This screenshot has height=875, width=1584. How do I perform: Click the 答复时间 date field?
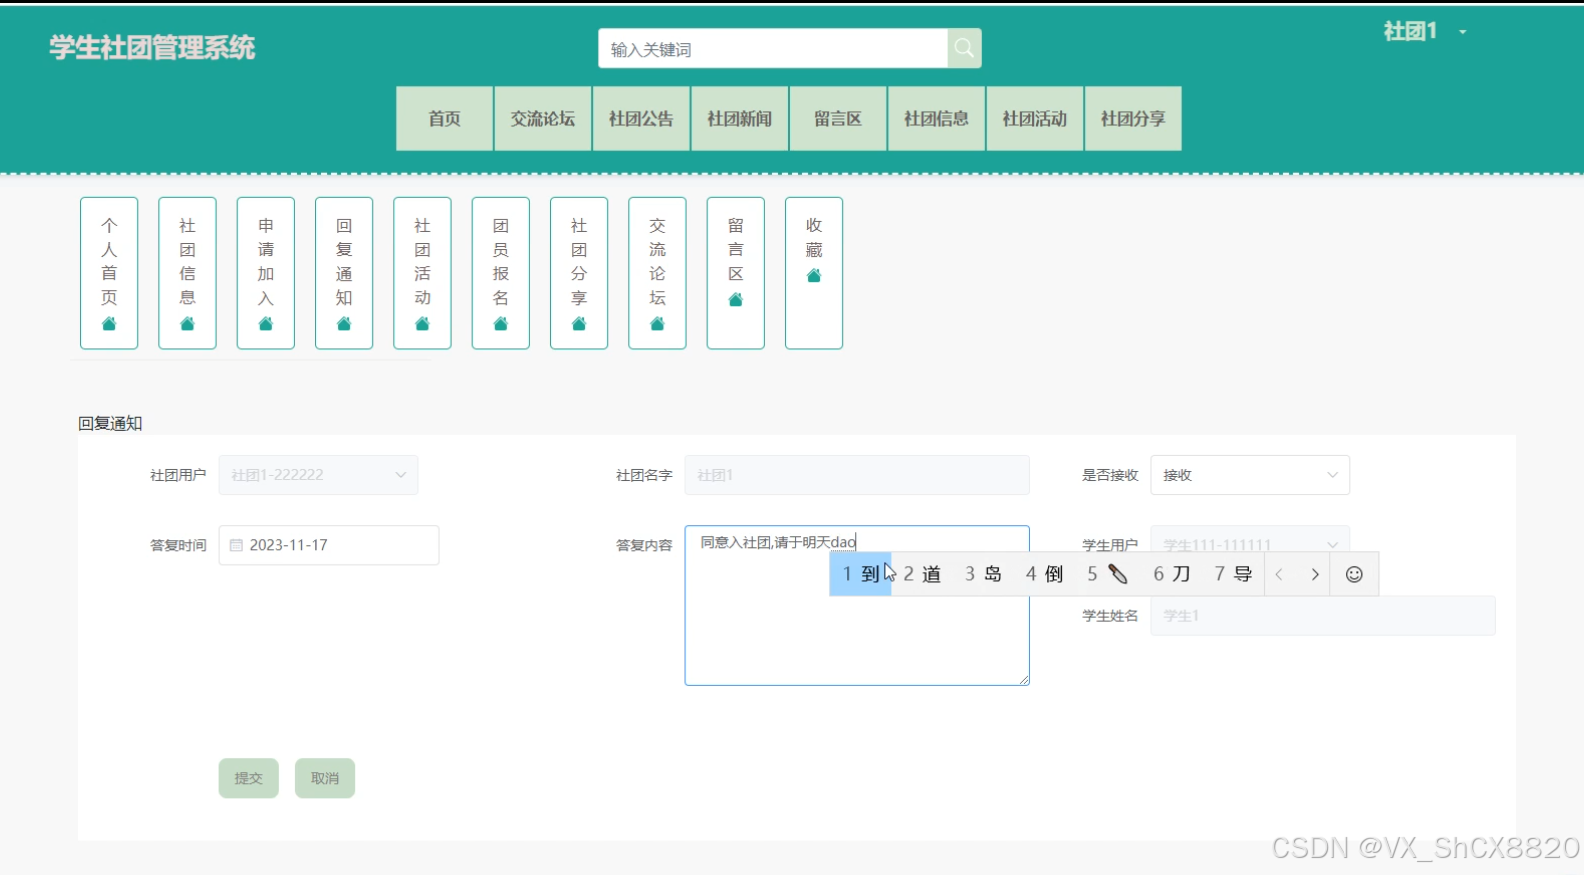pyautogui.click(x=329, y=545)
